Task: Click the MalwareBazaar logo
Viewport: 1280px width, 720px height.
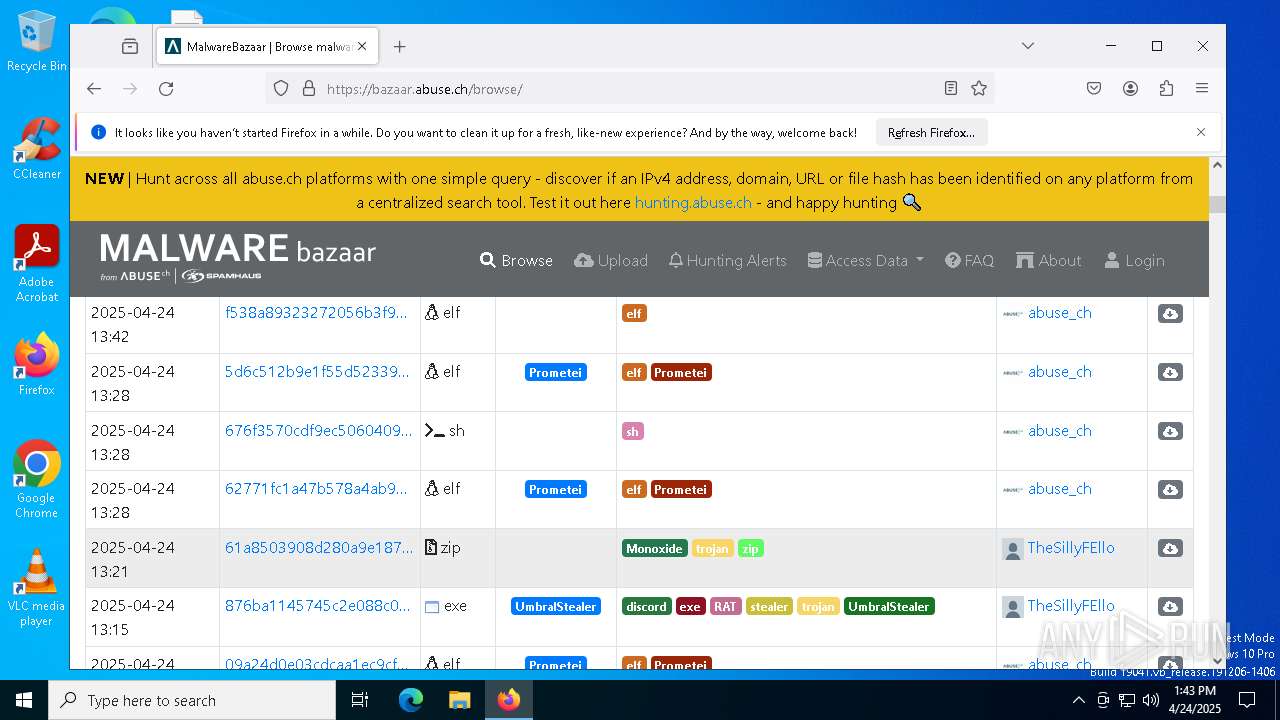Action: pyautogui.click(x=238, y=257)
